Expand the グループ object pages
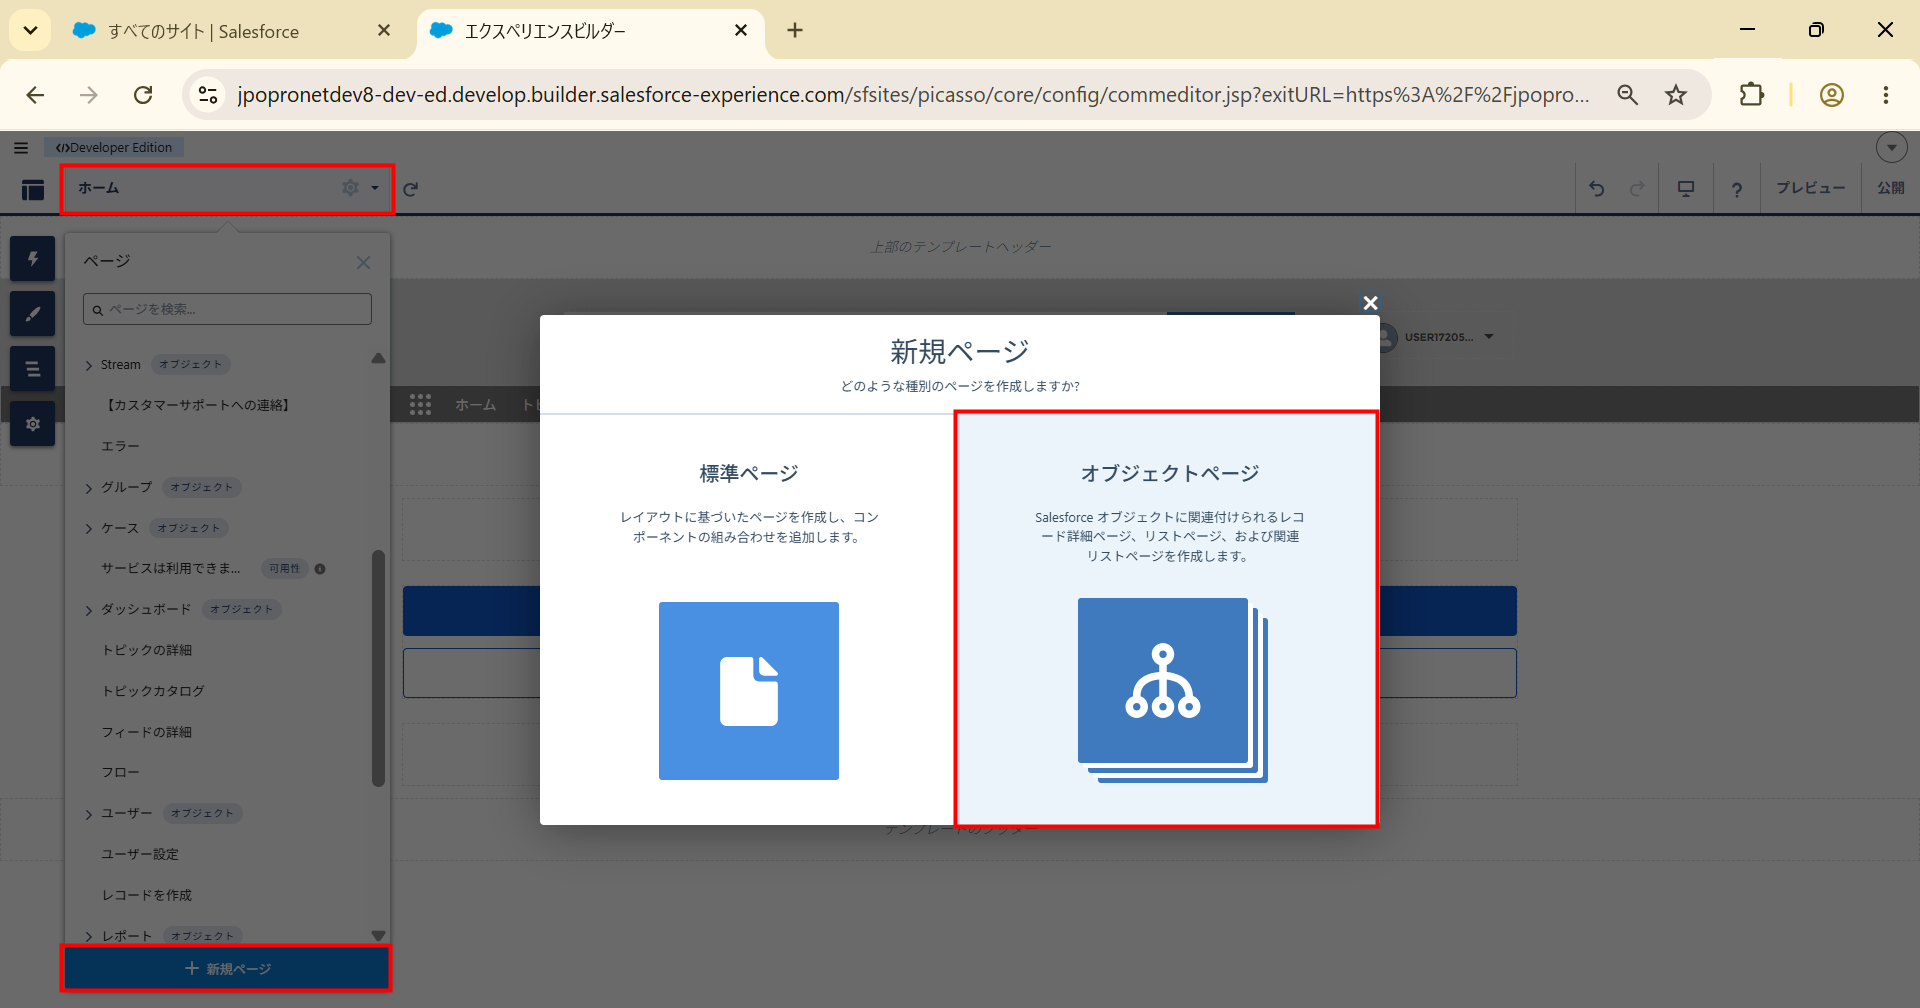 [89, 489]
